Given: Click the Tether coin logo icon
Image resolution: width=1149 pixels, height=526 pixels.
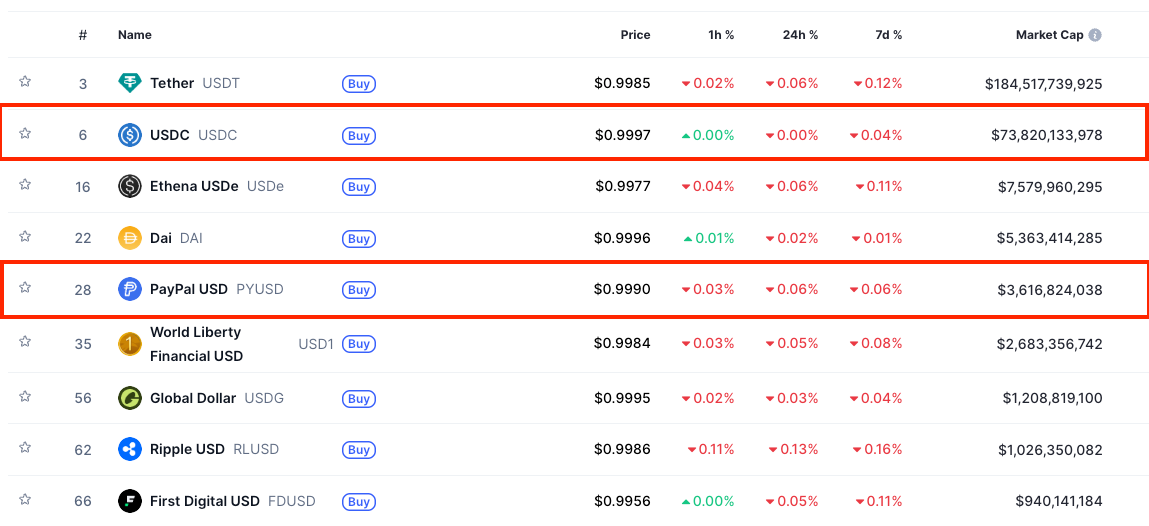Looking at the screenshot, I should tap(130, 83).
